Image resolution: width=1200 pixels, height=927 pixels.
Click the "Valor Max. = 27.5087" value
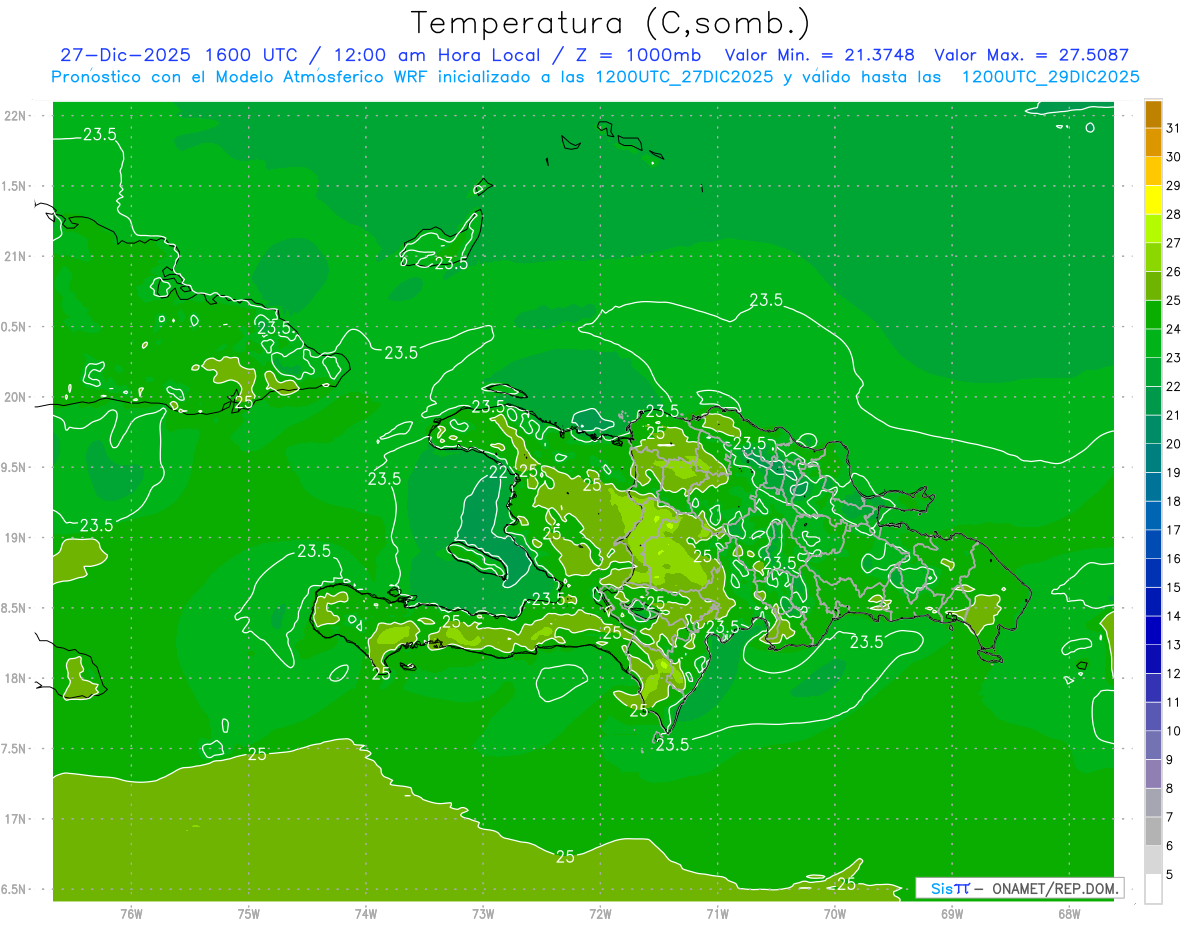coord(1031,55)
